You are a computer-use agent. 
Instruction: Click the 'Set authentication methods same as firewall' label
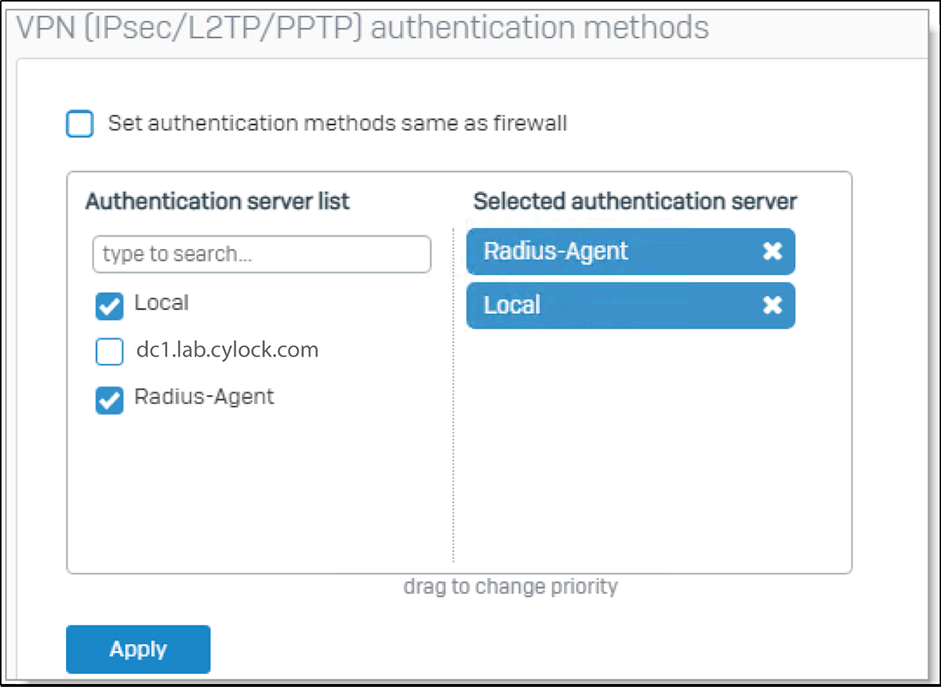pyautogui.click(x=337, y=124)
